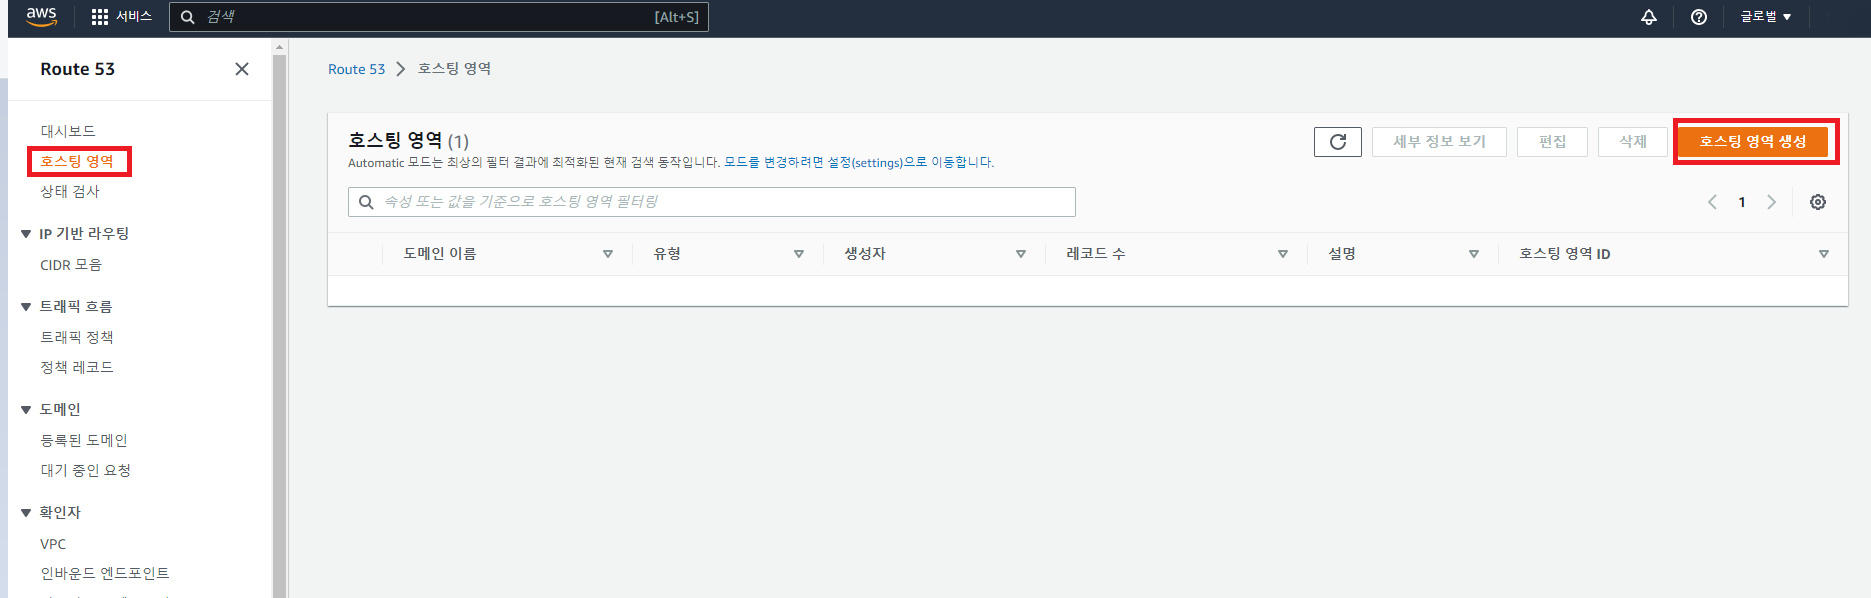1871x598 pixels.
Task: Open 대기 중인 요청 in the sidebar
Action: pyautogui.click(x=86, y=470)
